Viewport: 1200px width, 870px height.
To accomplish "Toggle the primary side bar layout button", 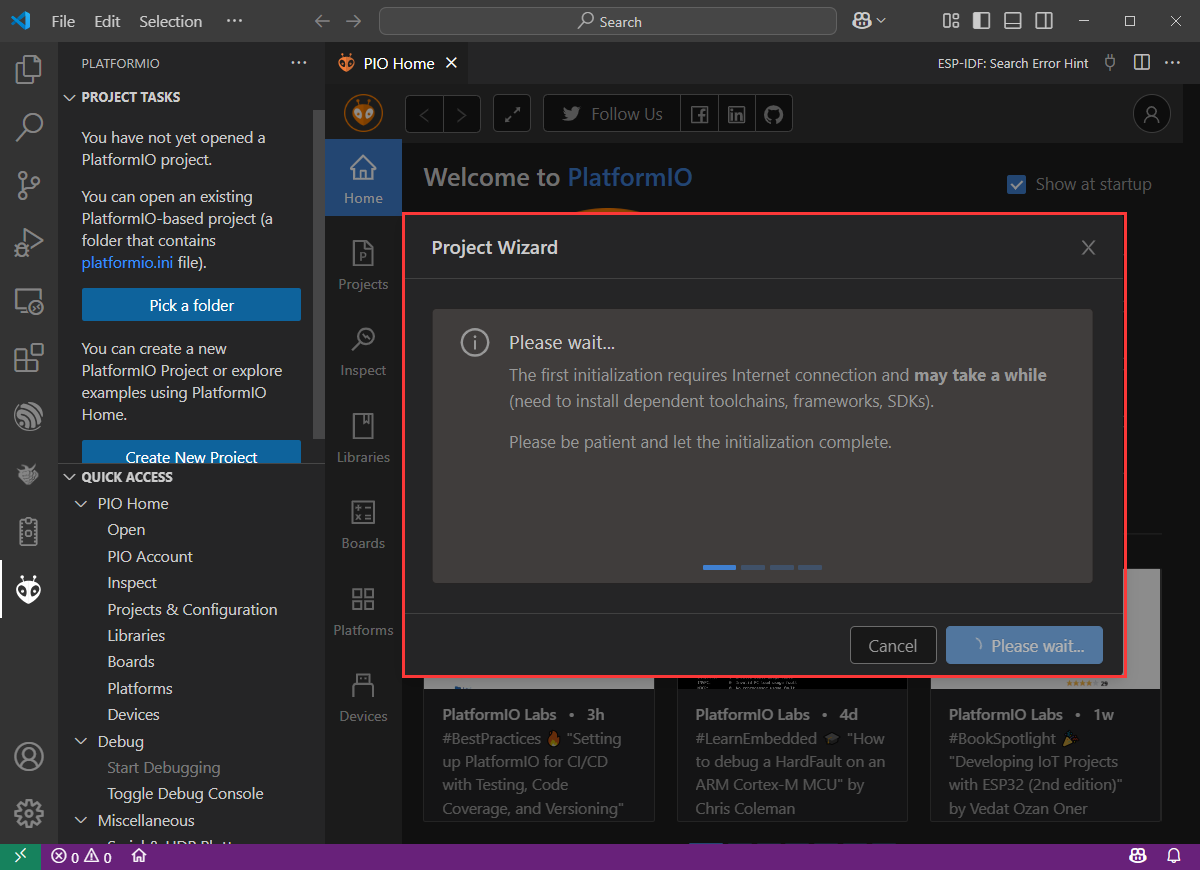I will [981, 21].
